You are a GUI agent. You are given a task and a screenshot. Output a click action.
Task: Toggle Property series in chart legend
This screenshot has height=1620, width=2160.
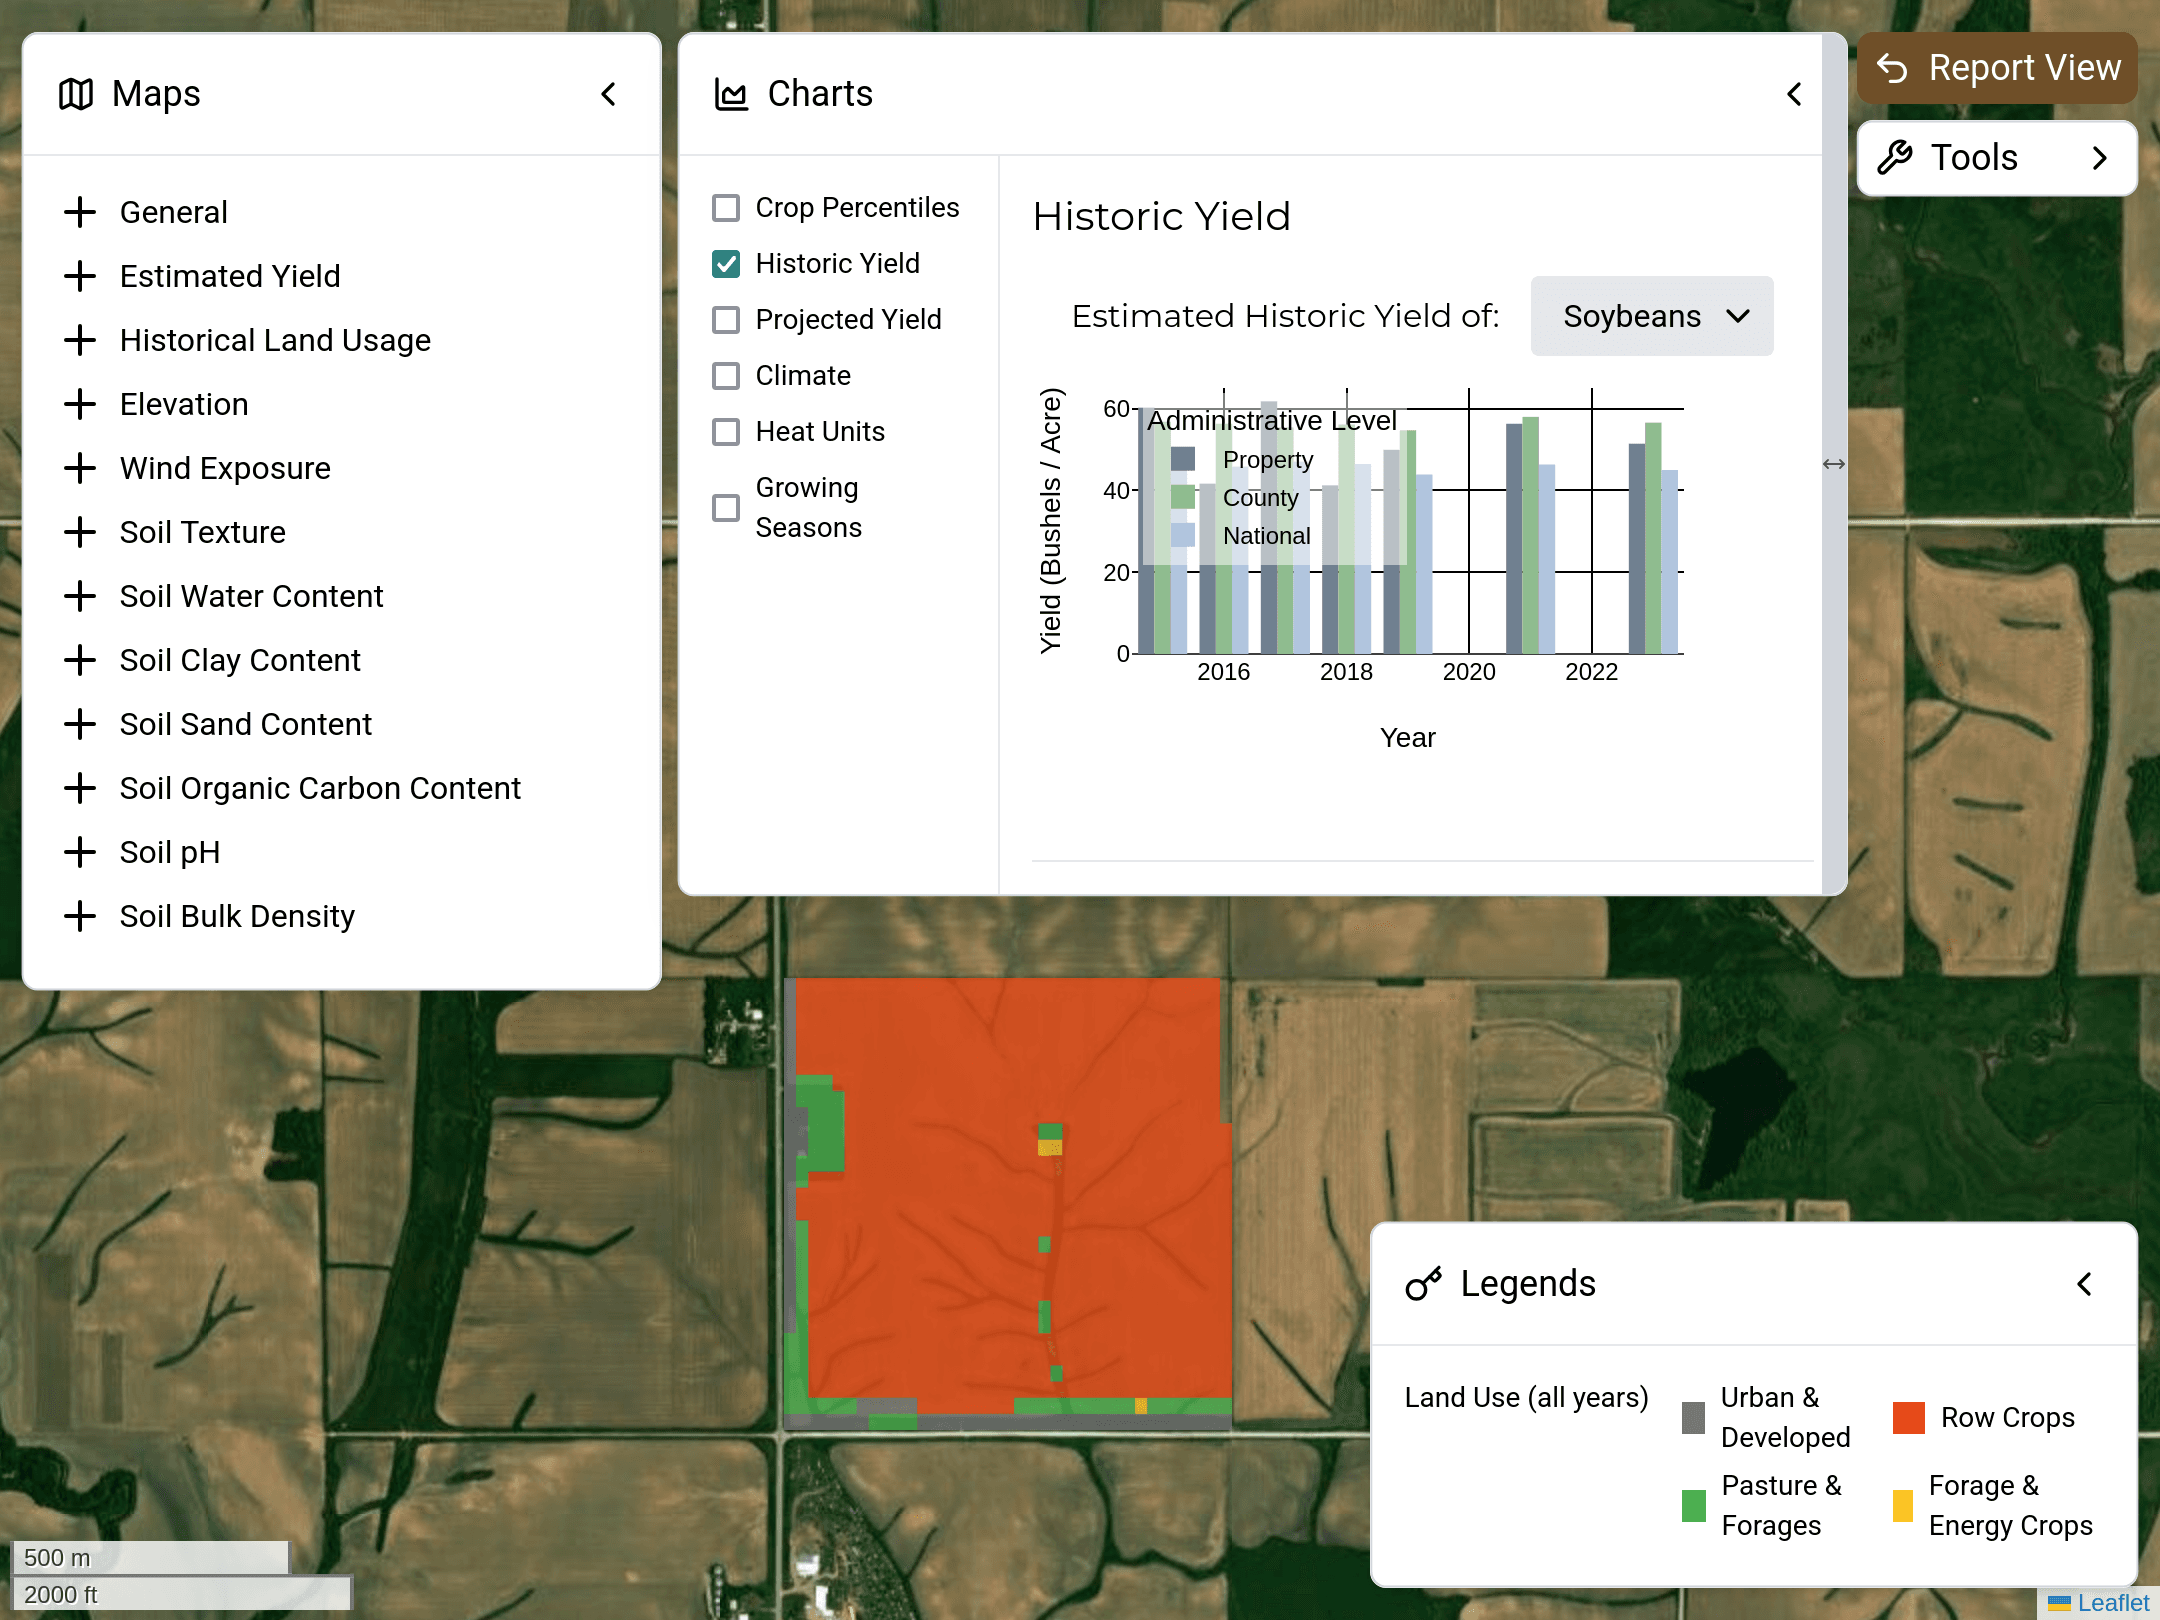1242,460
